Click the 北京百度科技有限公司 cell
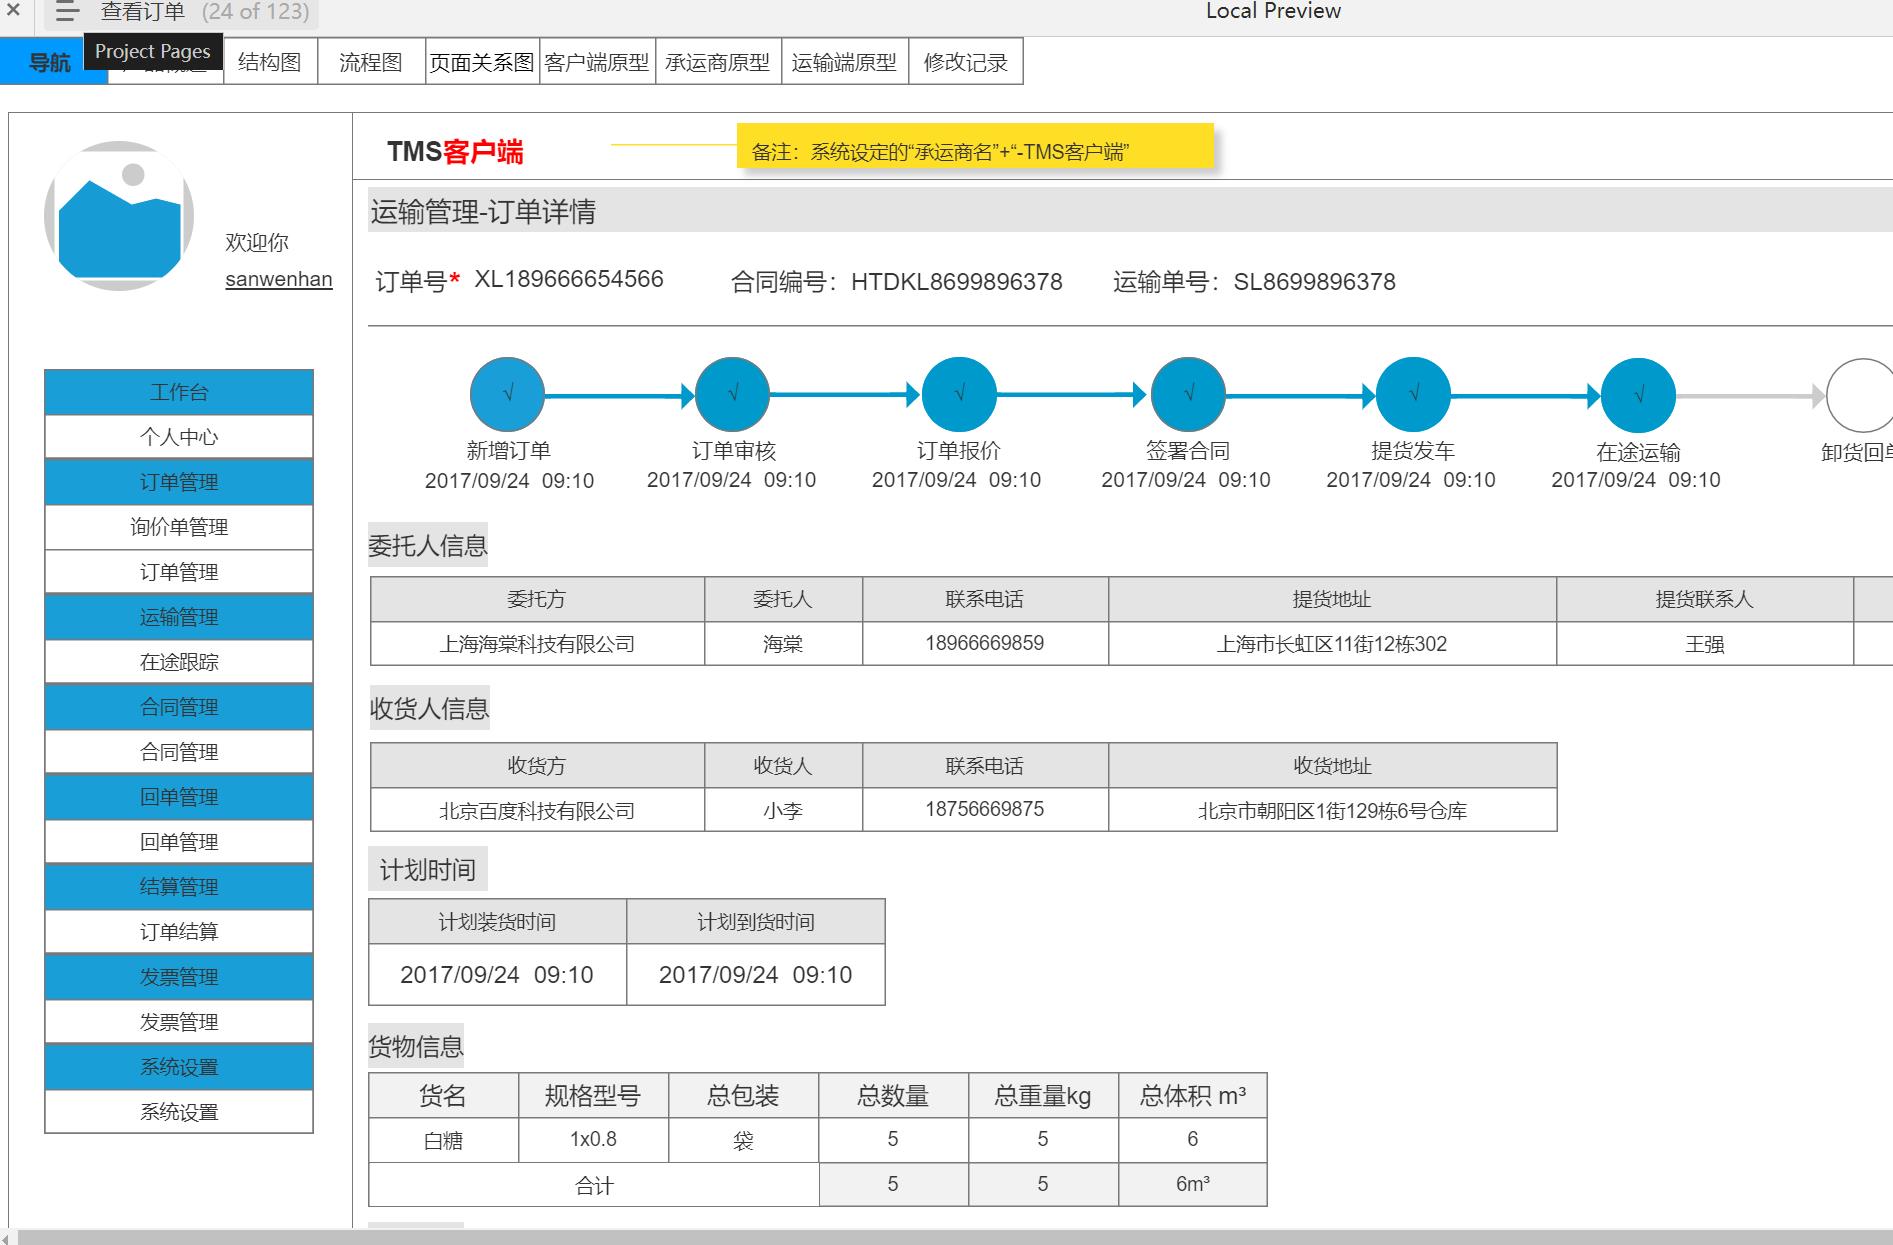The height and width of the screenshot is (1245, 1893). tap(538, 810)
